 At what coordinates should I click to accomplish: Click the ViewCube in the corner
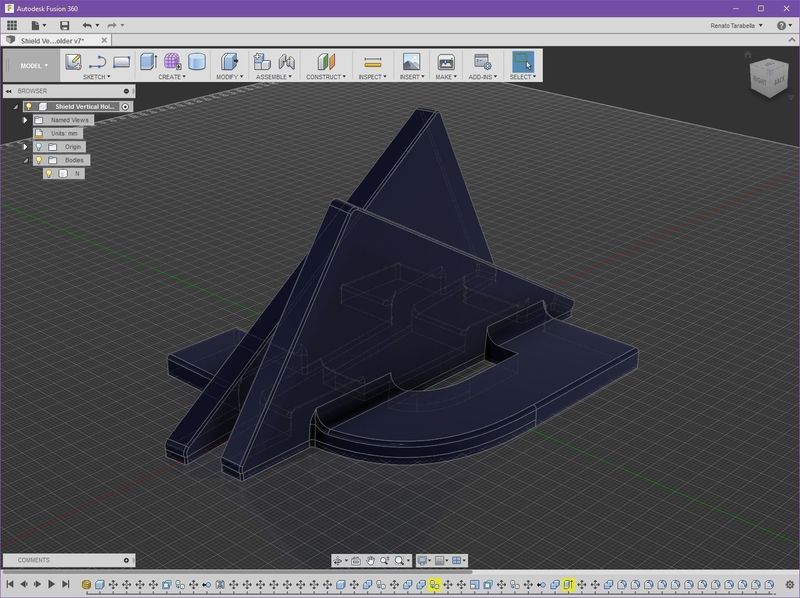tap(769, 79)
